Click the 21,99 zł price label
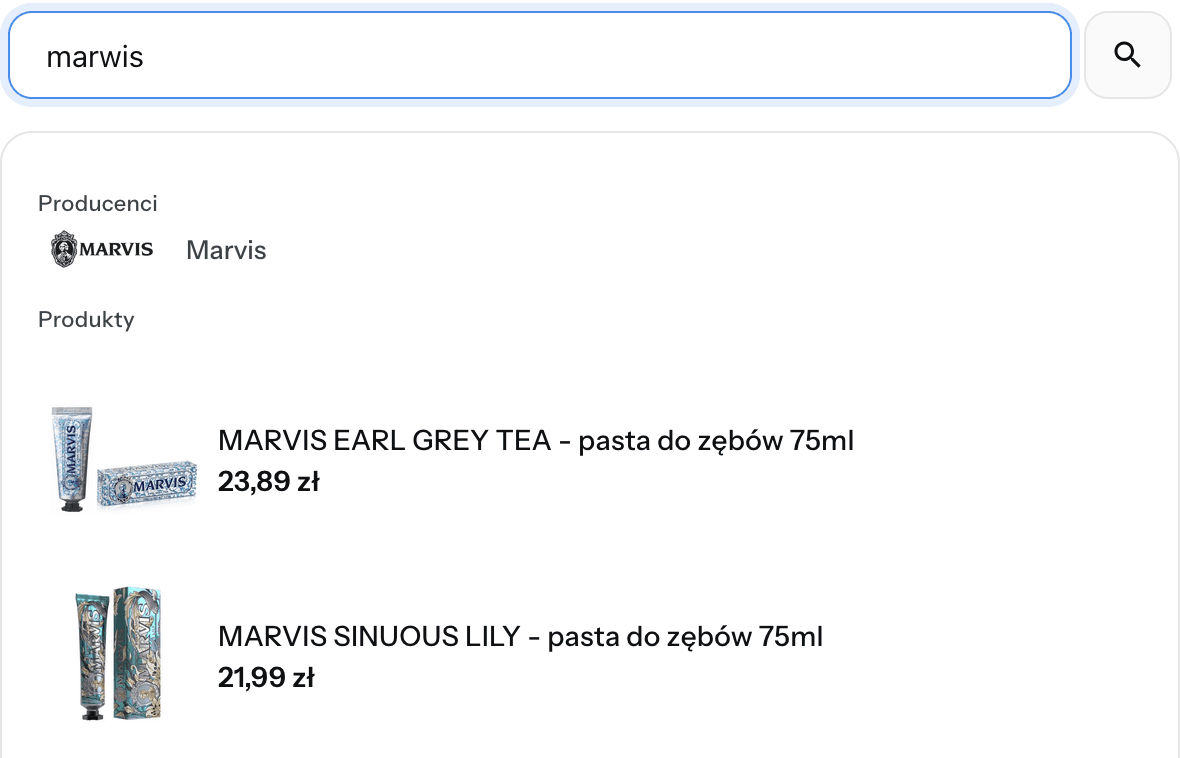 point(266,677)
